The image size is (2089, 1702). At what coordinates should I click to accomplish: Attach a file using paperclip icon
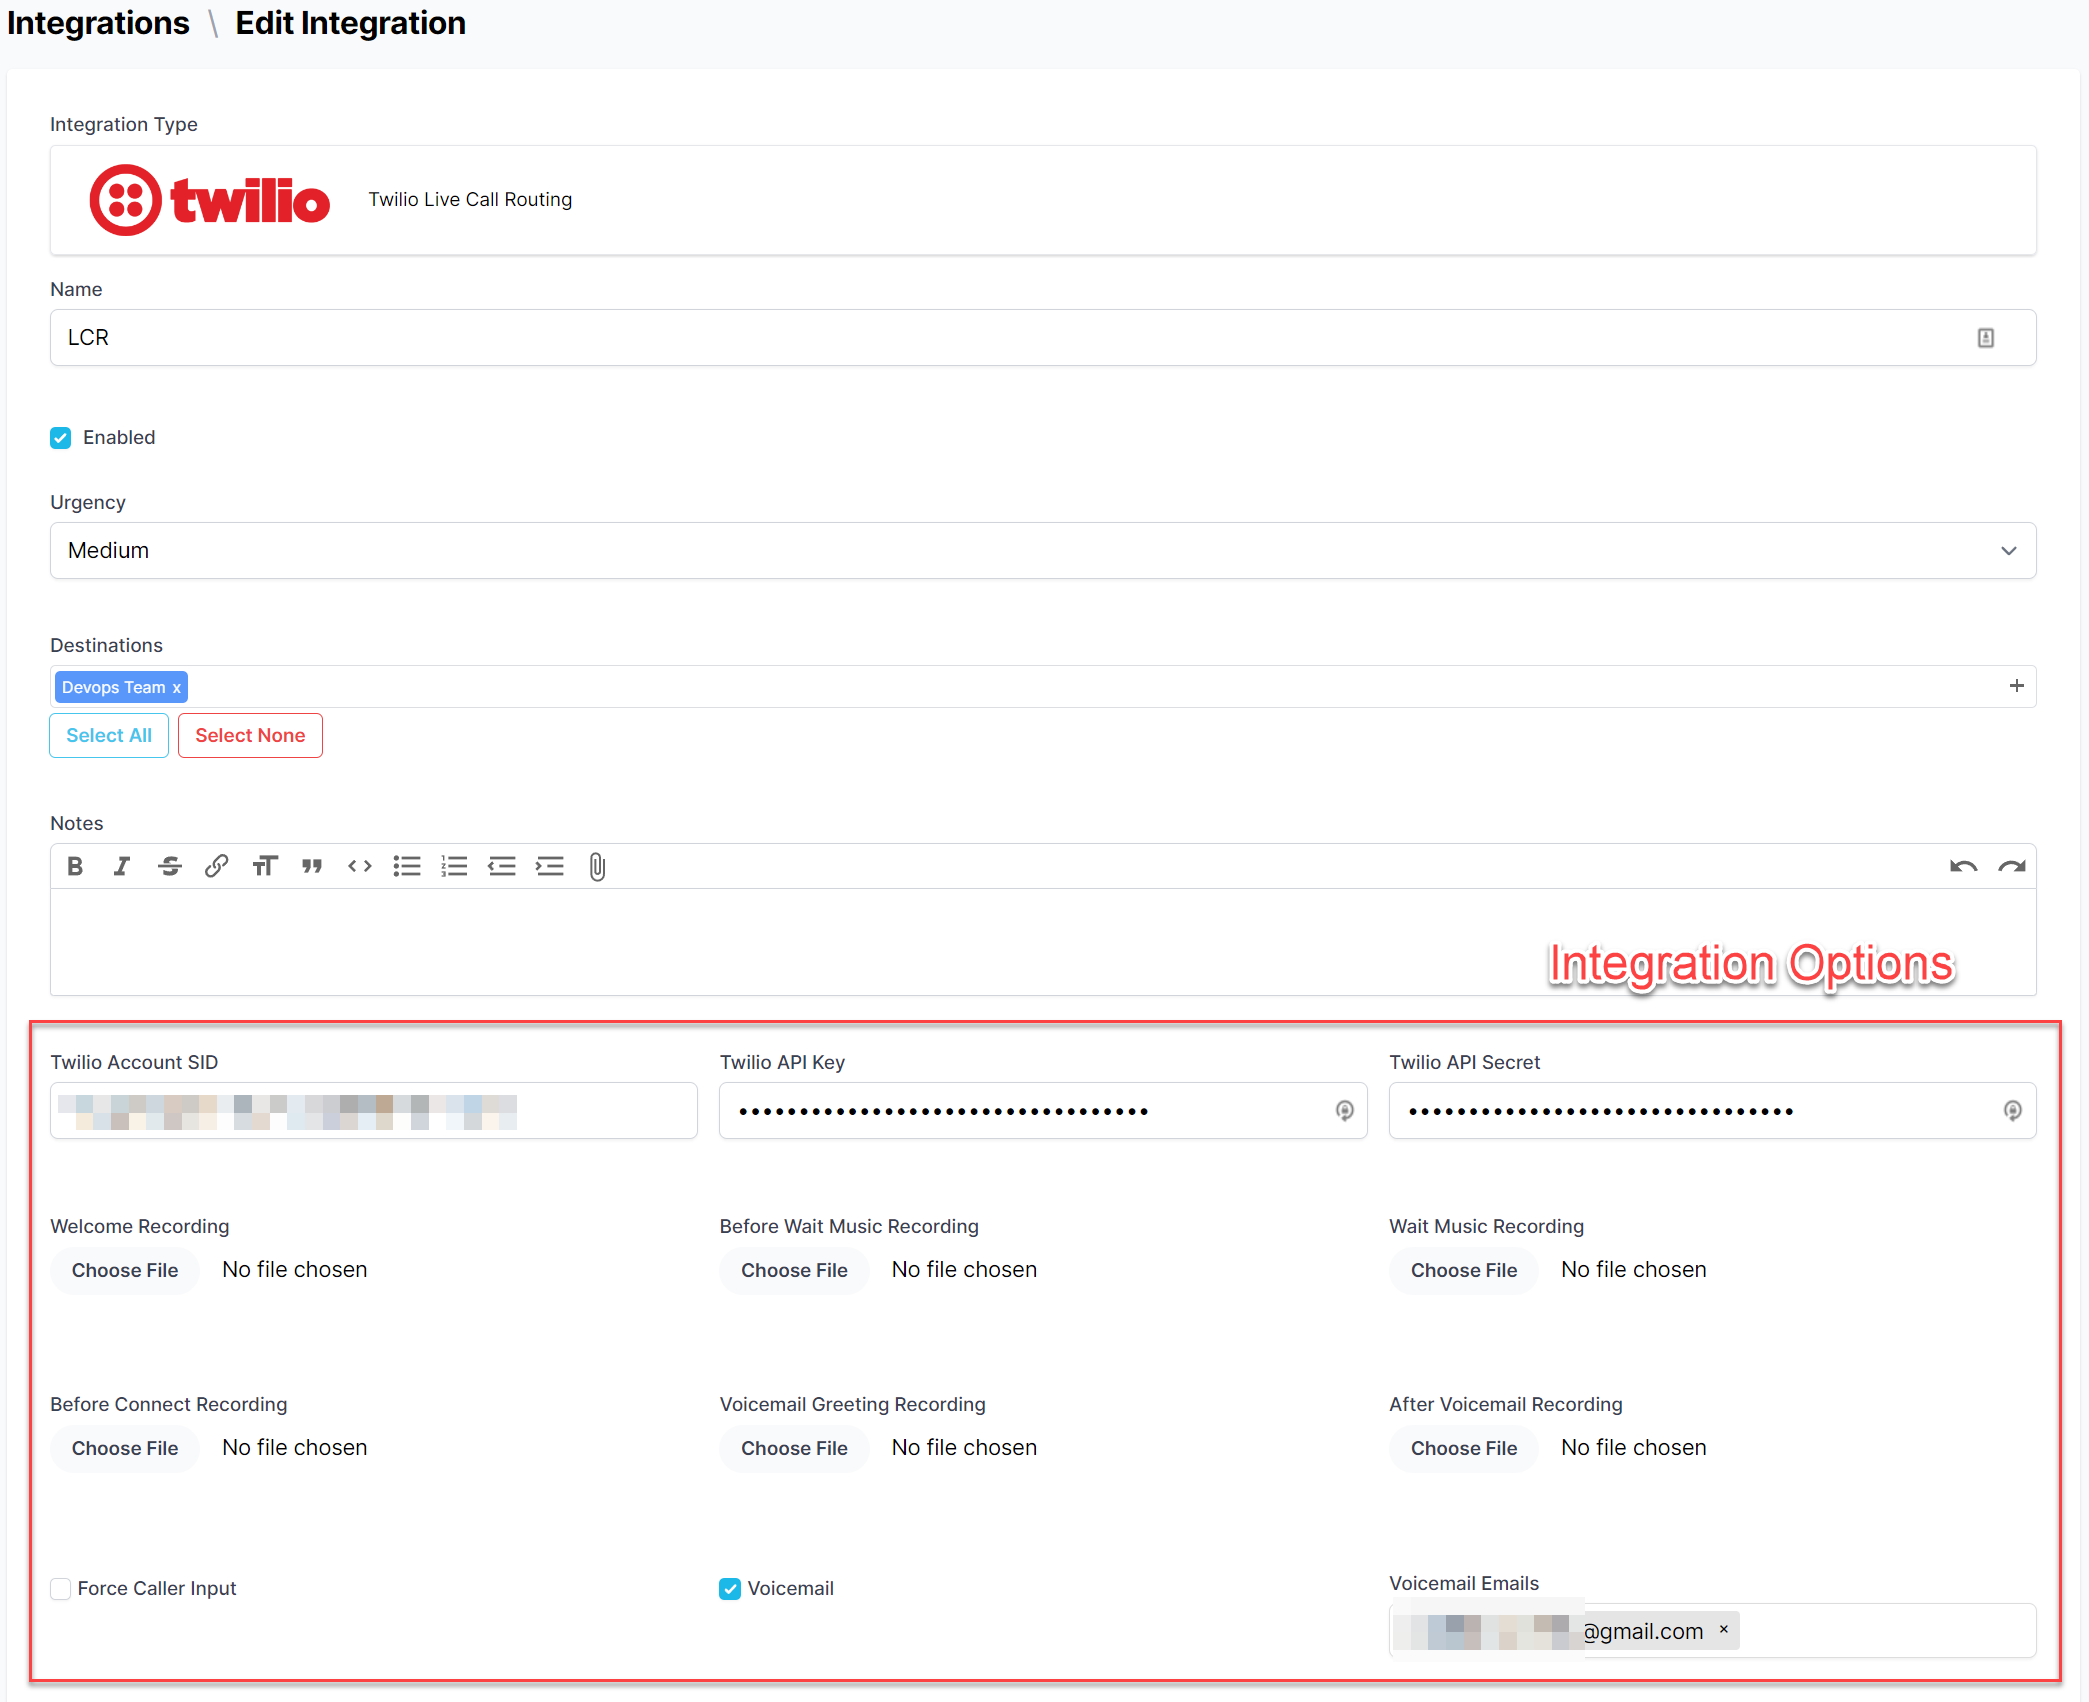[x=597, y=866]
